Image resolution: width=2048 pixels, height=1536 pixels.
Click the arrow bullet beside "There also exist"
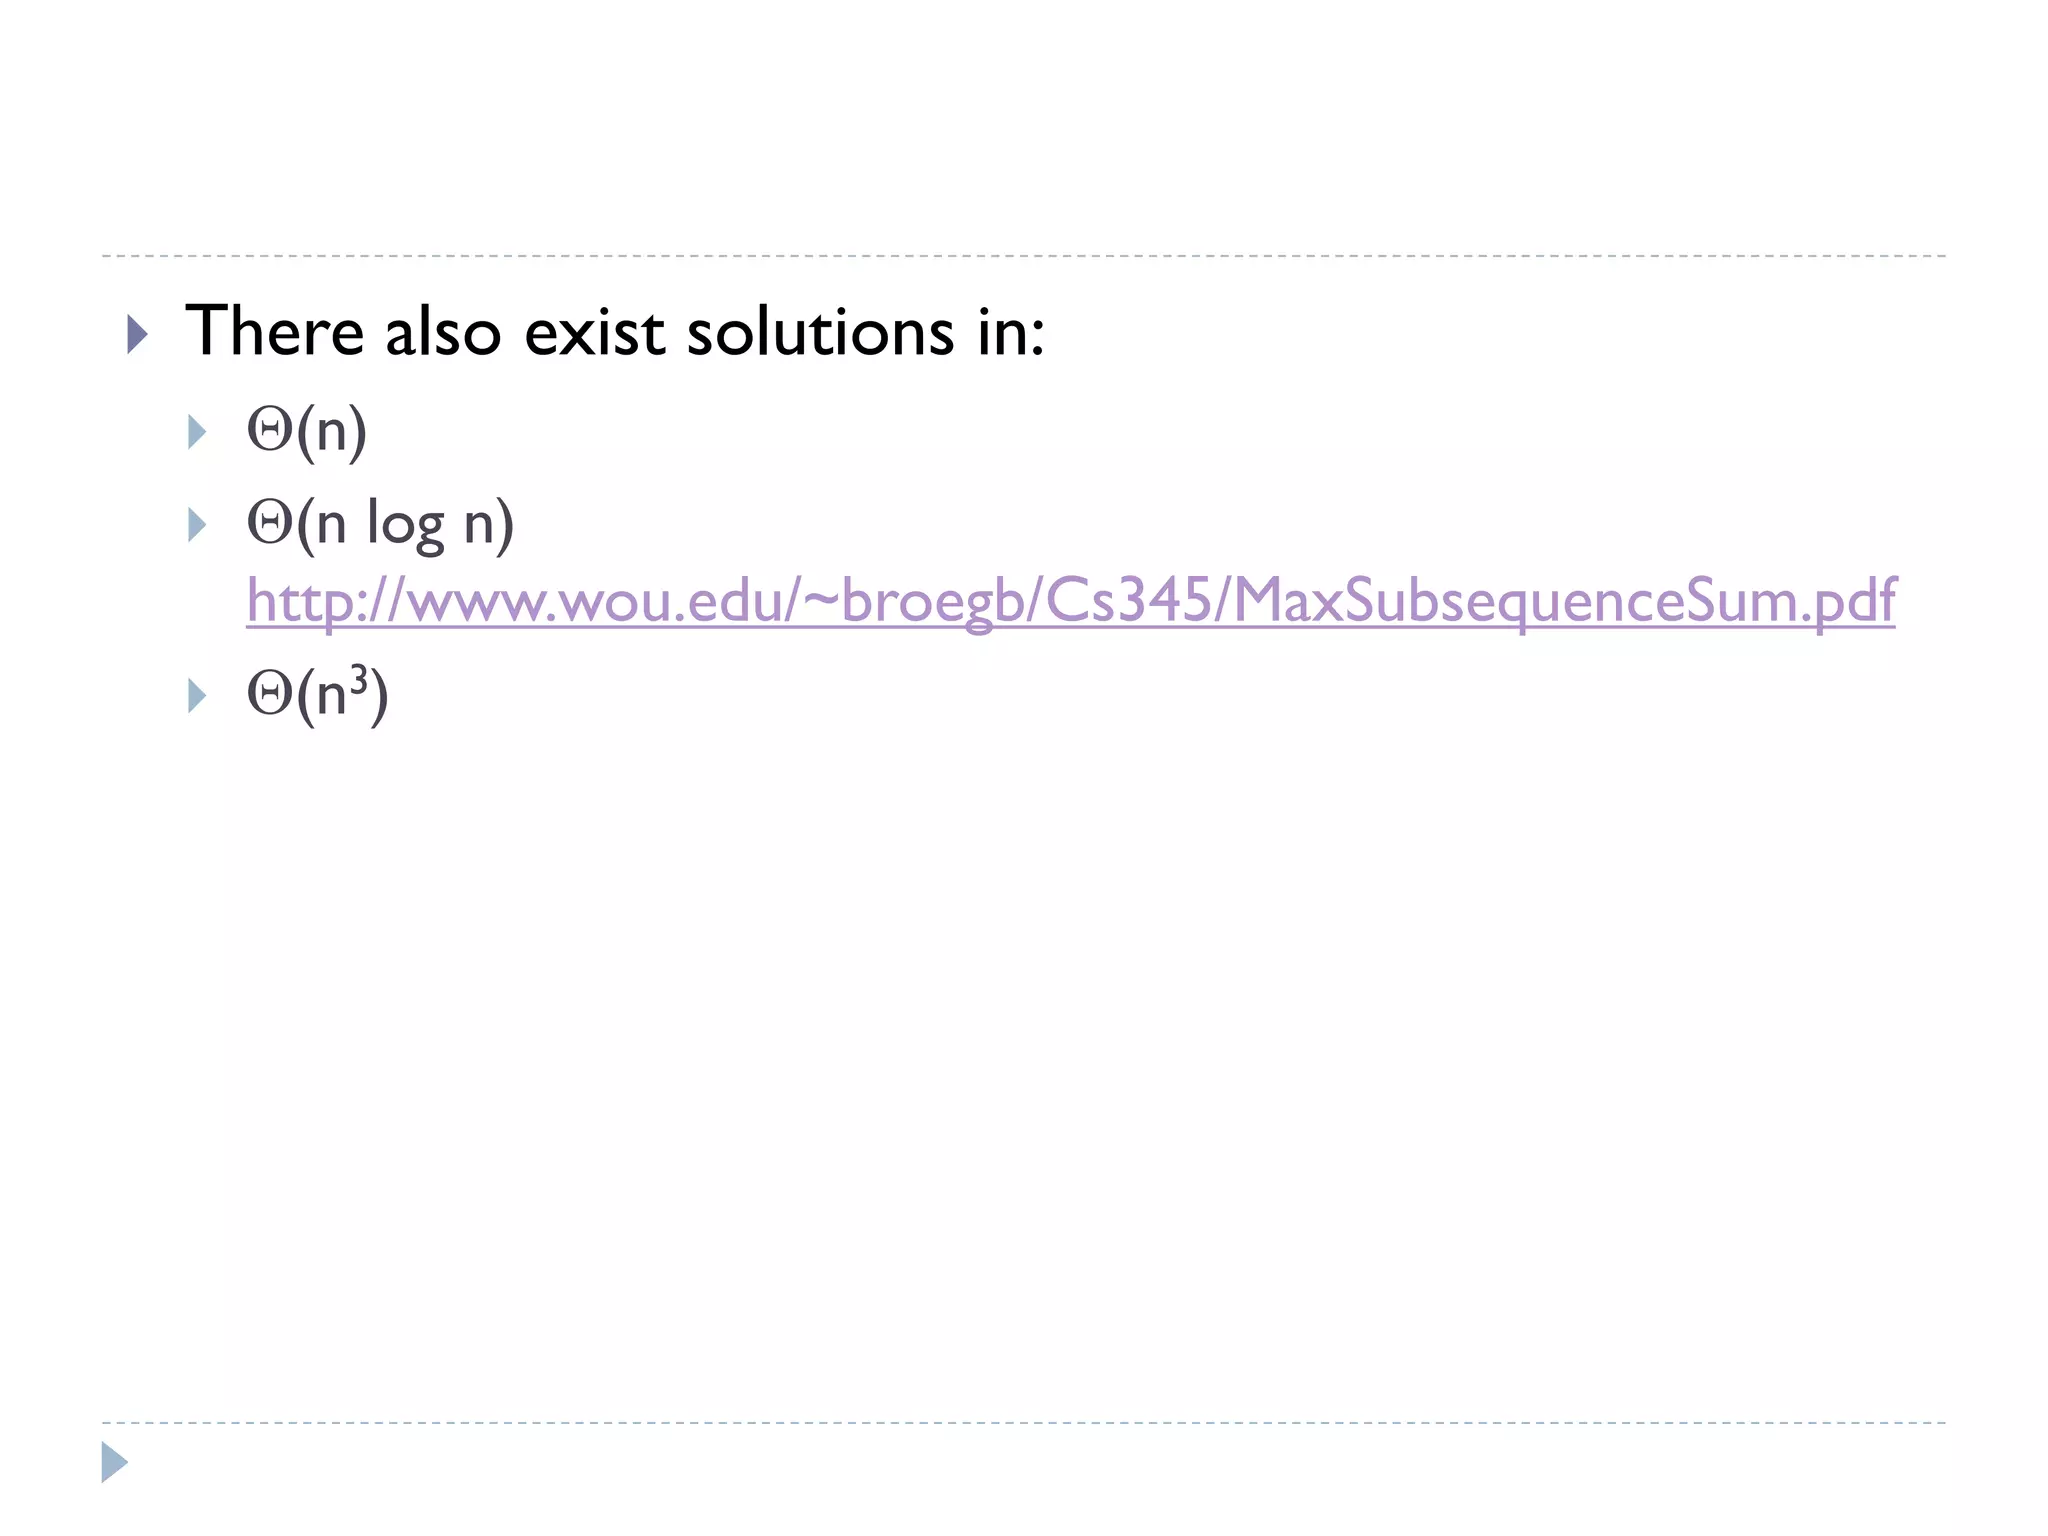(138, 334)
